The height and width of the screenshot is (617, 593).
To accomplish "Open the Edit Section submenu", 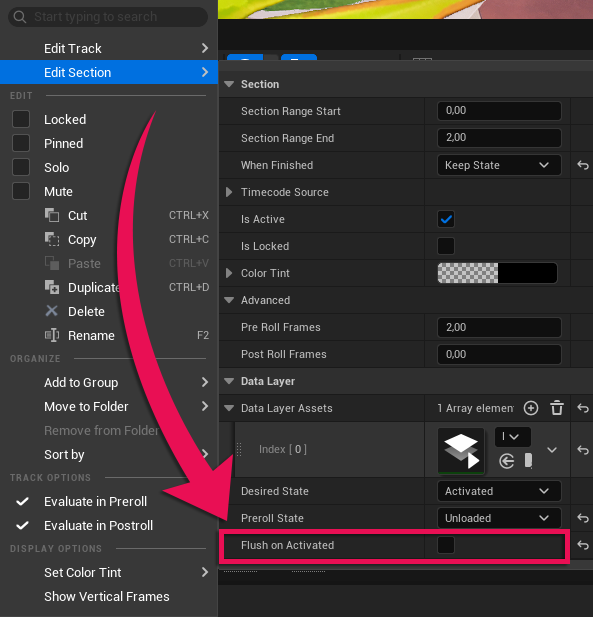I will (x=109, y=72).
